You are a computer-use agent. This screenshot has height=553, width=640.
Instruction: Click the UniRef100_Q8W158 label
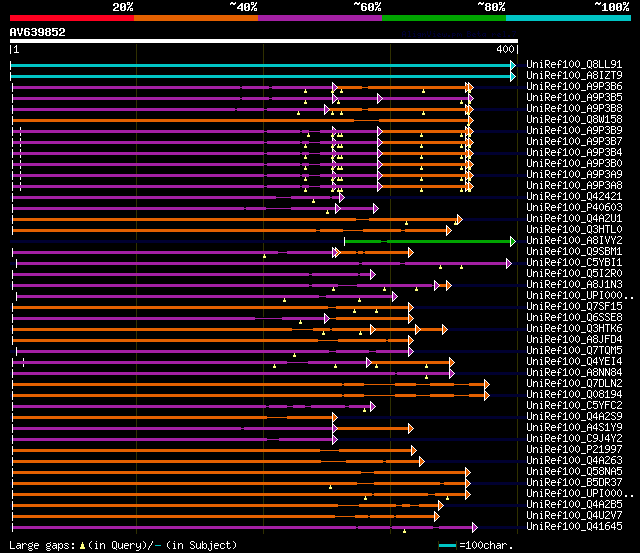coord(574,120)
